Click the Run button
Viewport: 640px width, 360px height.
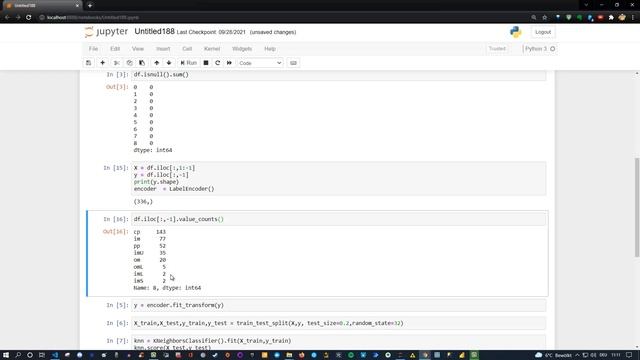[x=189, y=63]
